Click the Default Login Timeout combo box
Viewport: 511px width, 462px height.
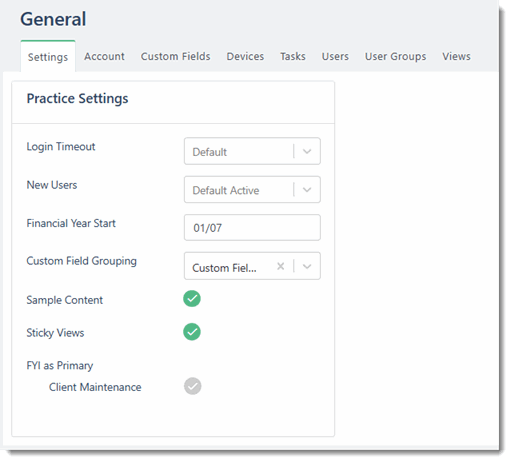pos(252,151)
